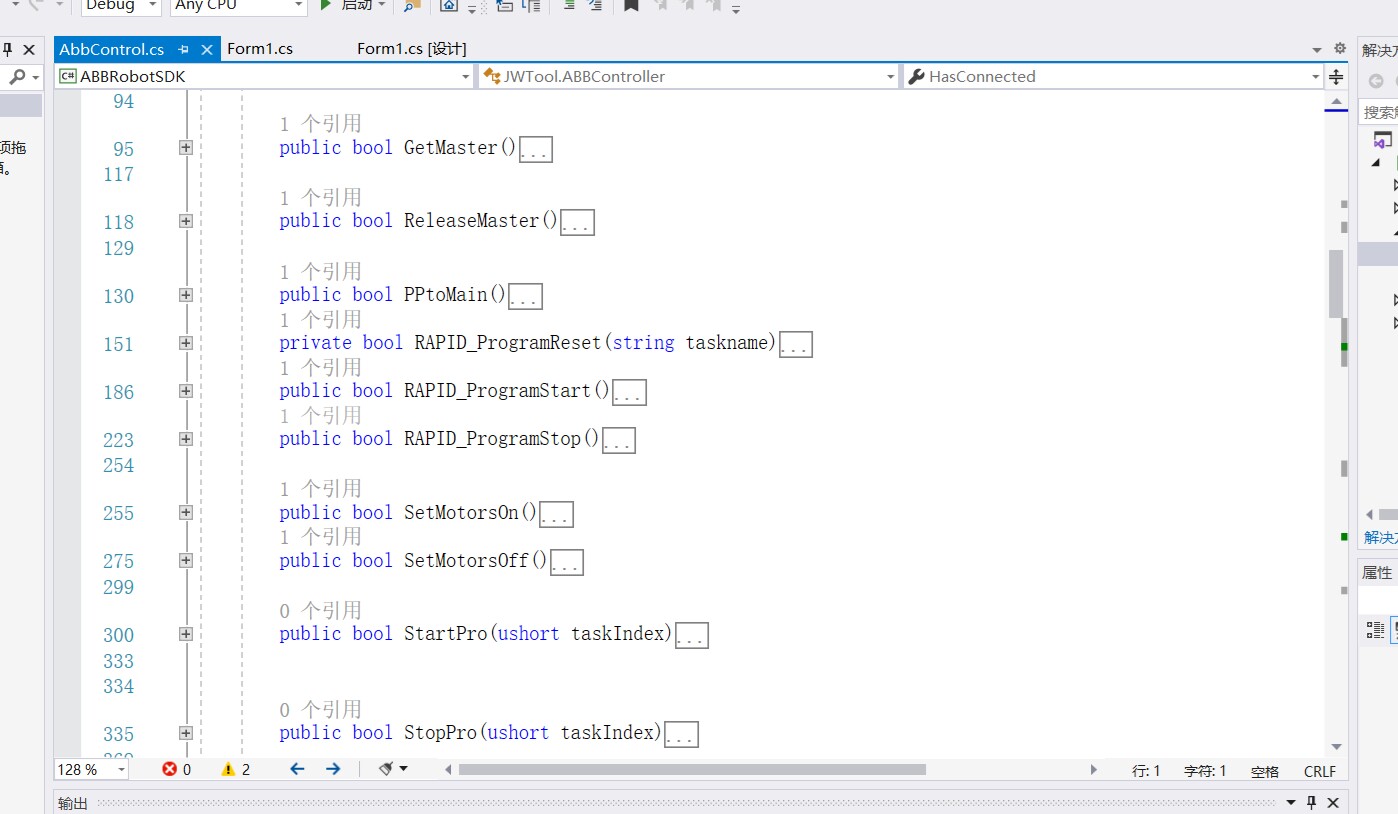Expand the ReleaseMaster() method region
Image resolution: width=1398 pixels, height=814 pixels.
click(185, 221)
